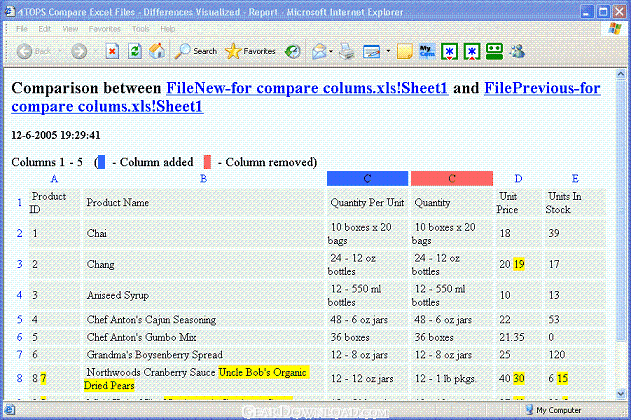Print the report with printer icon
The image size is (631, 420).
[346, 51]
